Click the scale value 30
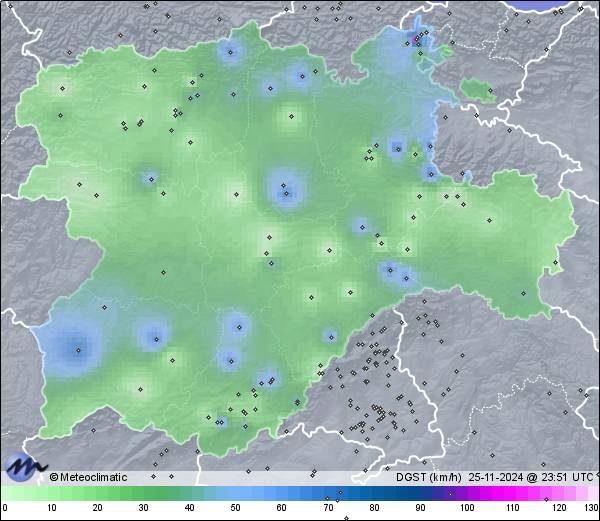 pyautogui.click(x=143, y=508)
